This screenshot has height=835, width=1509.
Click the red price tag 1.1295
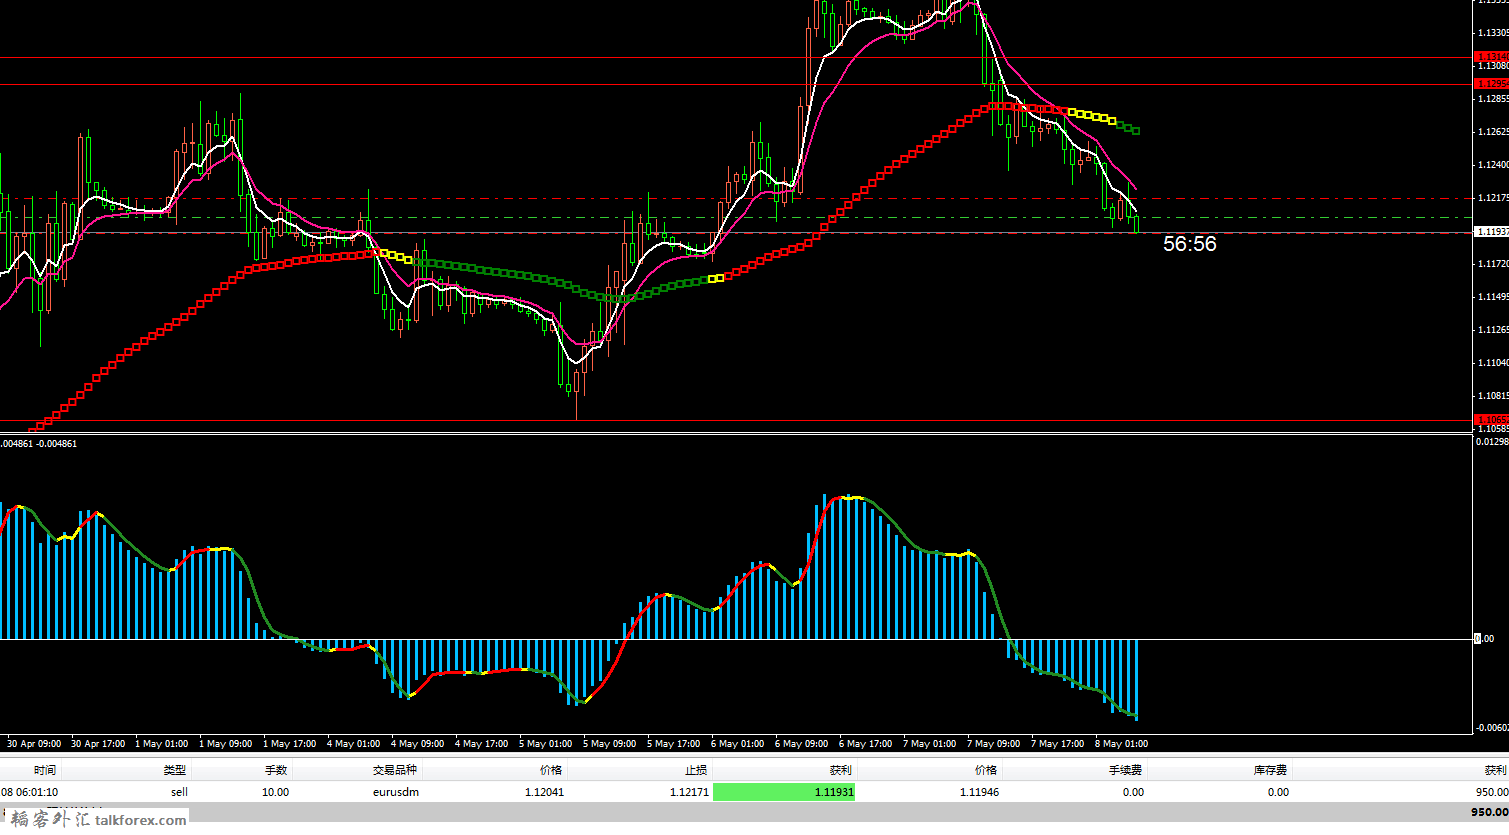pyautogui.click(x=1492, y=84)
